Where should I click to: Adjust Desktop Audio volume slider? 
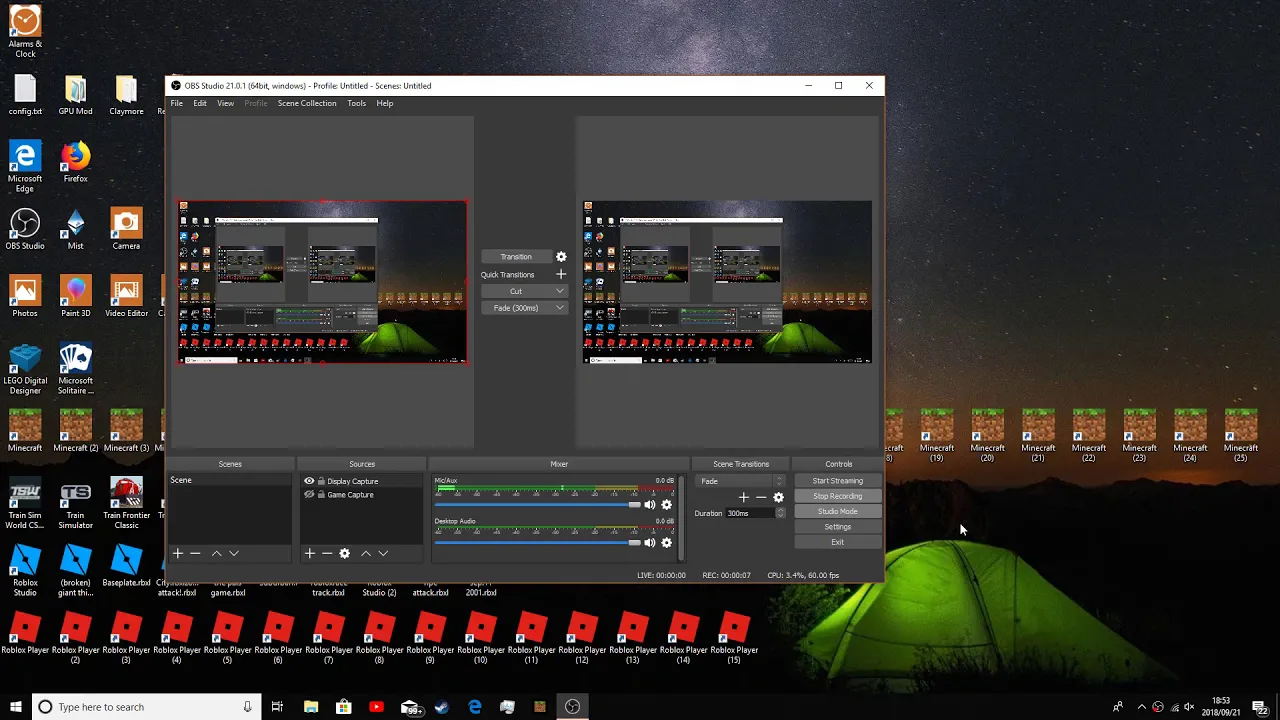537,543
